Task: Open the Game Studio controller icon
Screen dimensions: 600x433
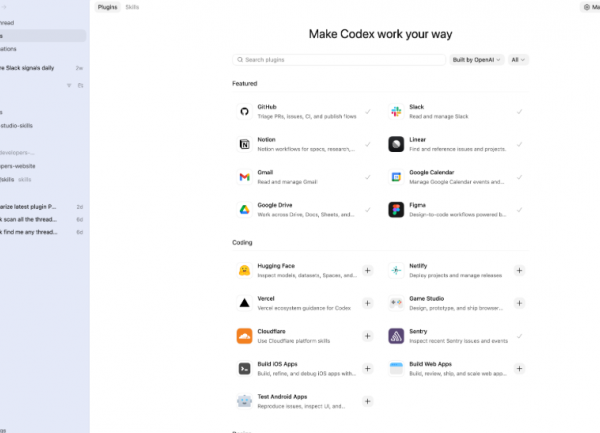Action: click(x=396, y=303)
